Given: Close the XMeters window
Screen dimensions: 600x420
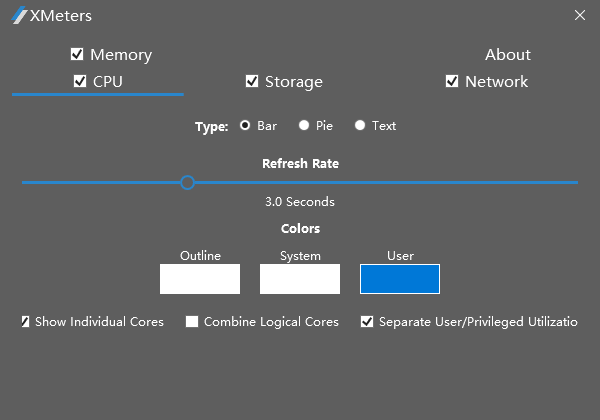Looking at the screenshot, I should (x=580, y=15).
